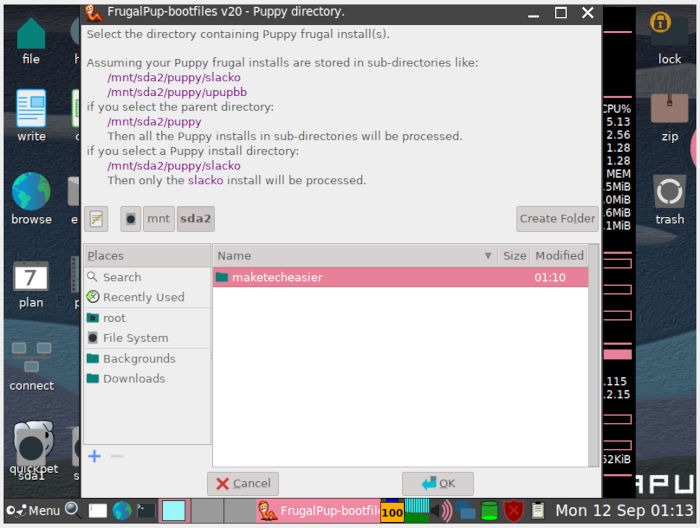Click the CPU load graph tray icon
The height and width of the screenshot is (528, 700).
[417, 511]
